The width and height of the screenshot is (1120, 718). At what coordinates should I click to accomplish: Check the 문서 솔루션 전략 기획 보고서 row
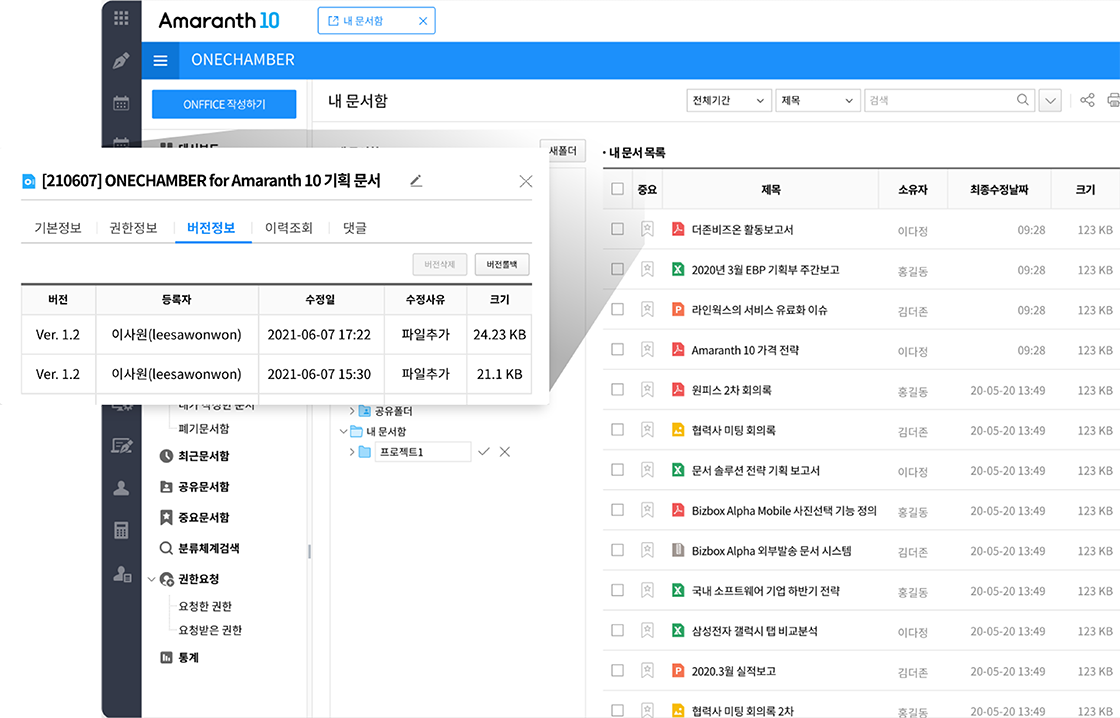click(x=617, y=470)
